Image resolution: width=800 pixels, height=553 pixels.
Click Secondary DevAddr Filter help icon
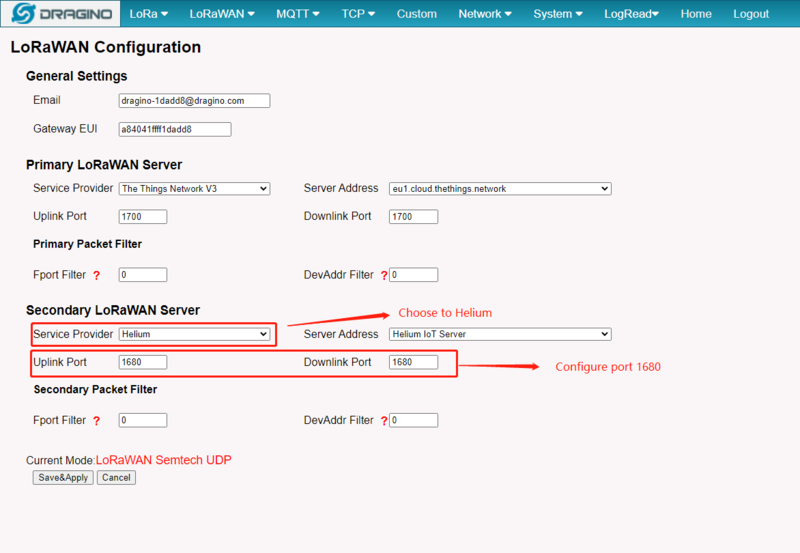(384, 421)
